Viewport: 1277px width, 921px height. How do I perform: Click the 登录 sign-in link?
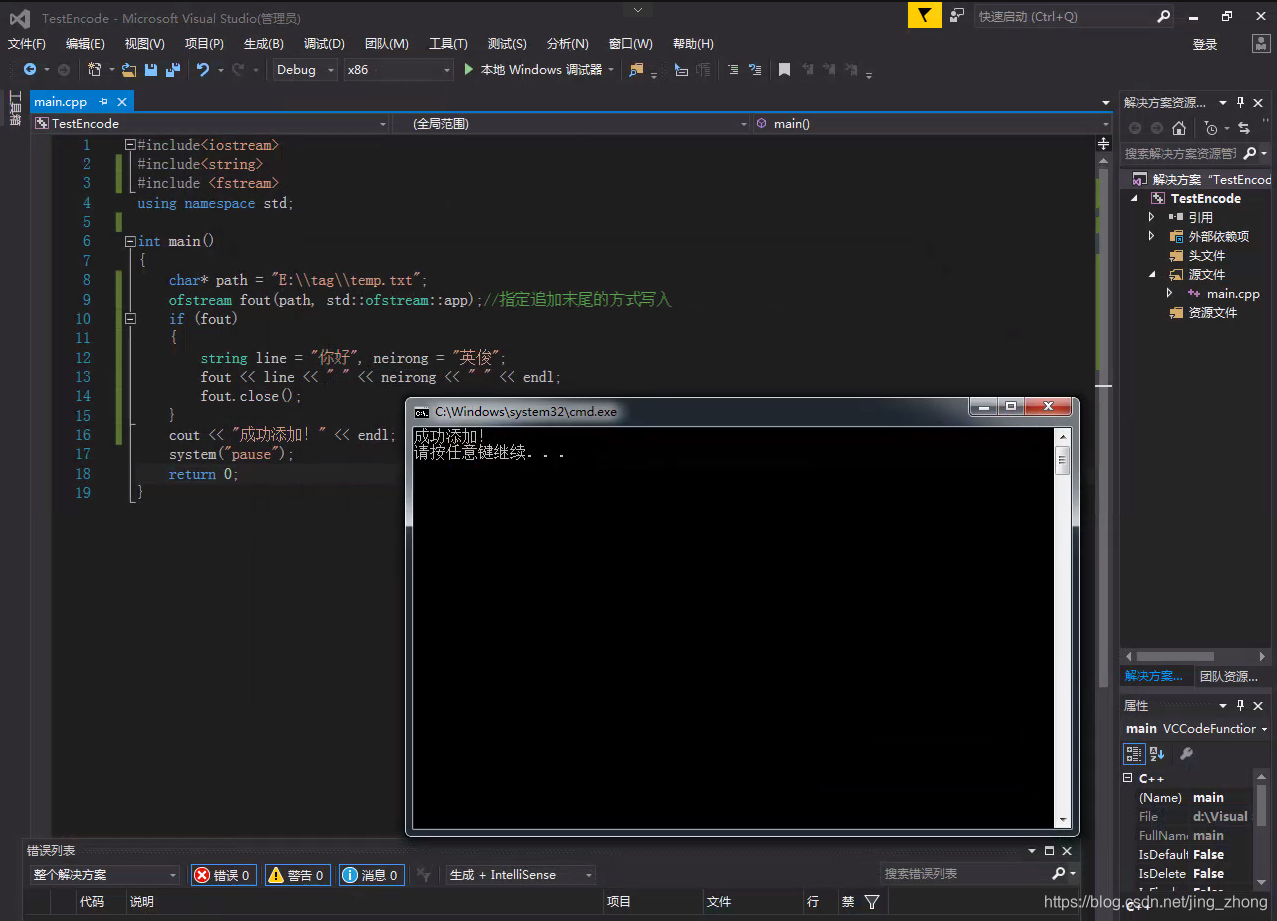click(x=1205, y=45)
